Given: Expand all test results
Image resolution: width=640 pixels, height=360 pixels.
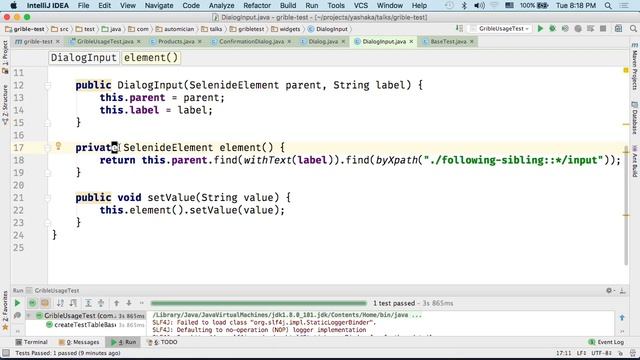Looking at the screenshot, I should point(88,303).
